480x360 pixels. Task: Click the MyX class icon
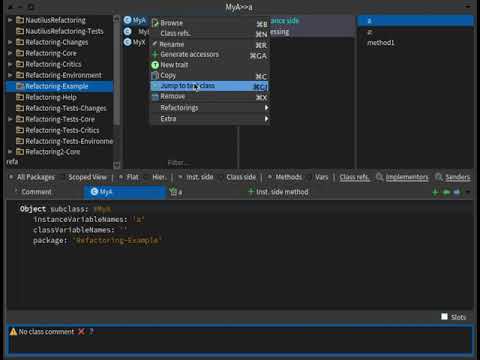tap(127, 42)
